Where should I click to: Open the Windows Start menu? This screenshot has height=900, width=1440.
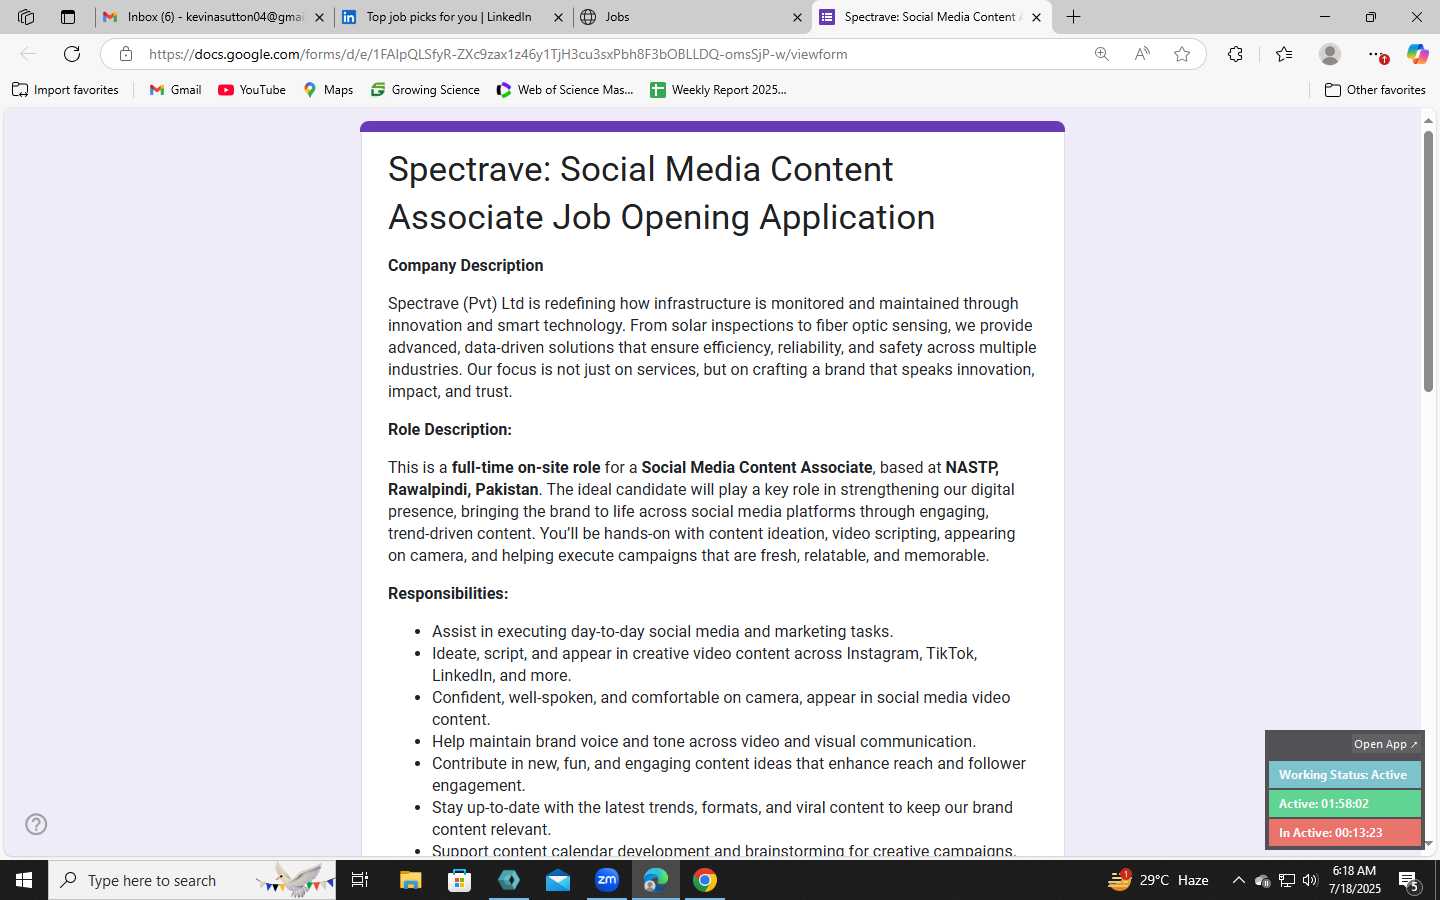[24, 880]
